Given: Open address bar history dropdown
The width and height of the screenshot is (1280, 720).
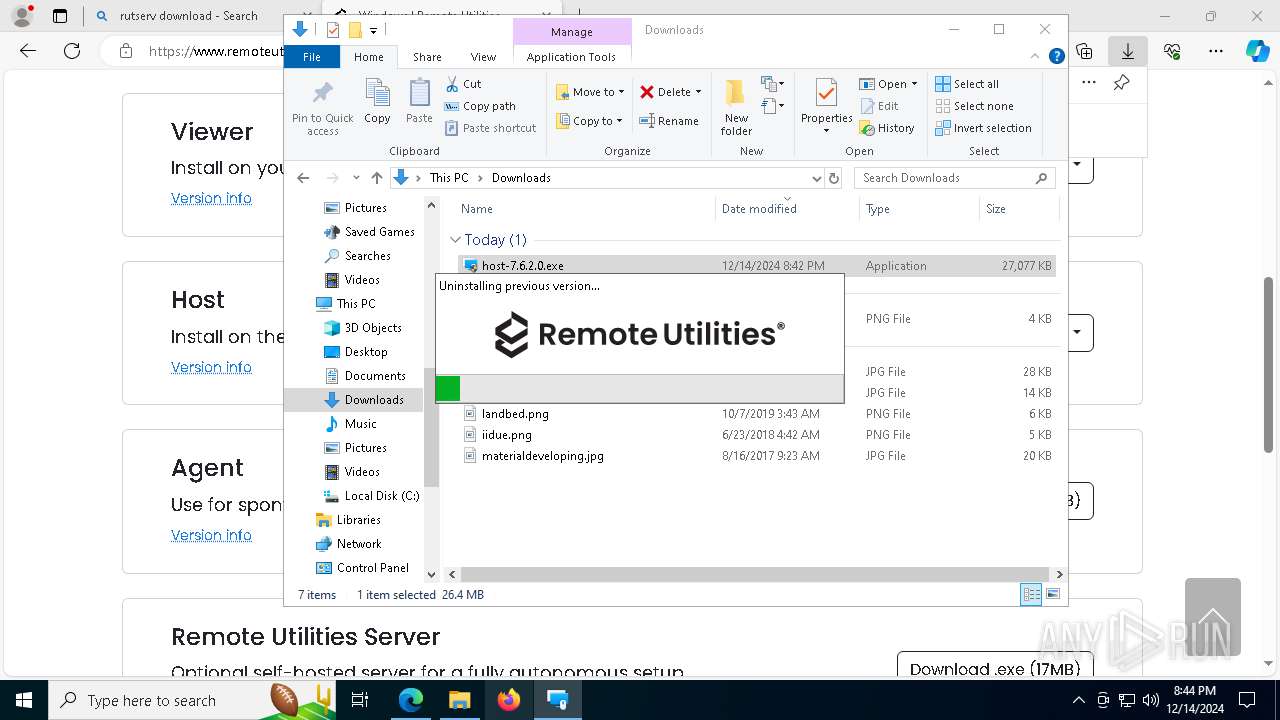Looking at the screenshot, I should coord(816,178).
